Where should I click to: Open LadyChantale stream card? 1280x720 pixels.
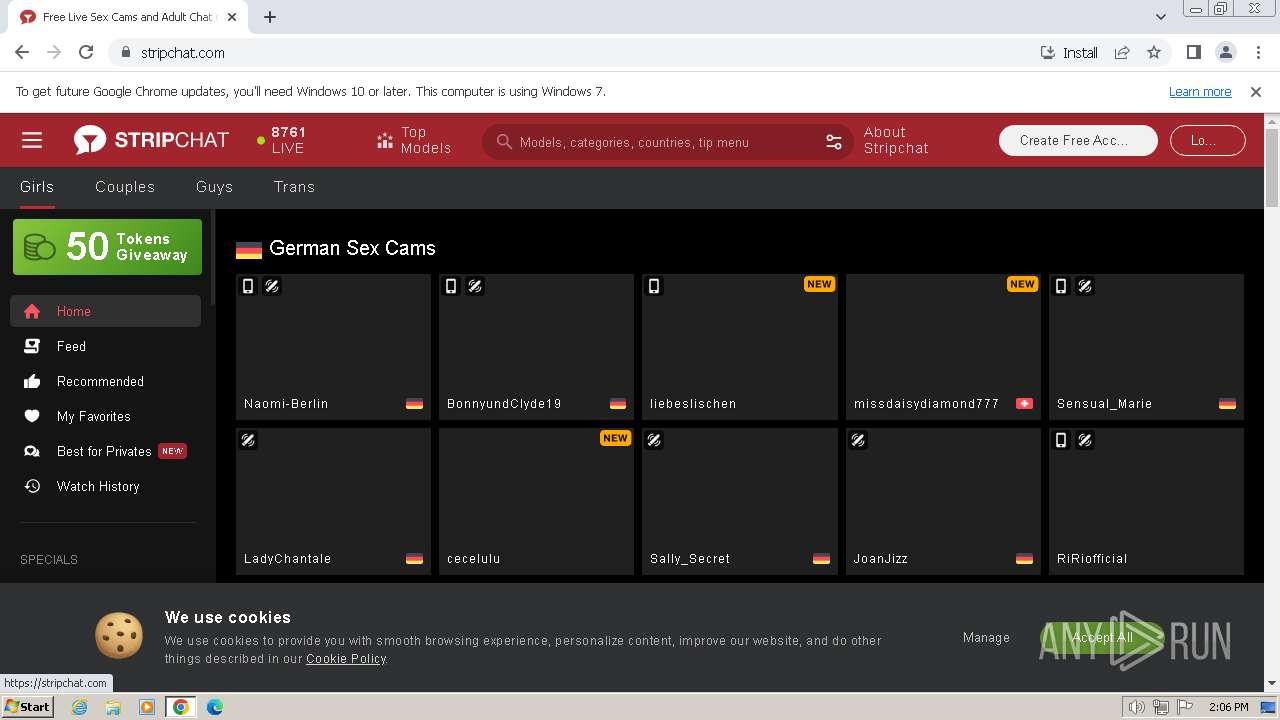[333, 501]
